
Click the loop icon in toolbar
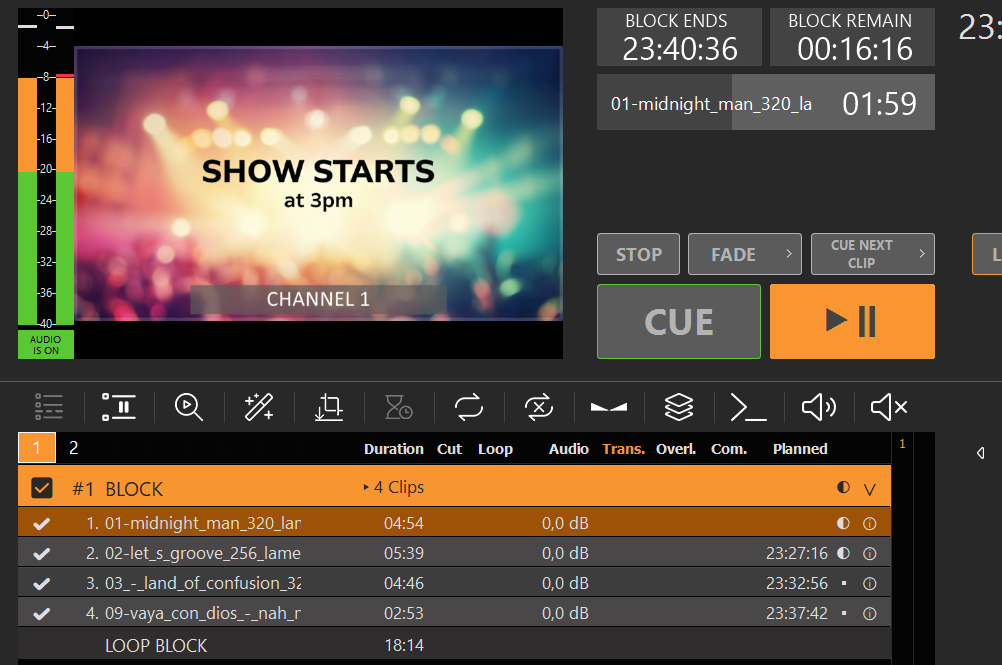click(469, 407)
